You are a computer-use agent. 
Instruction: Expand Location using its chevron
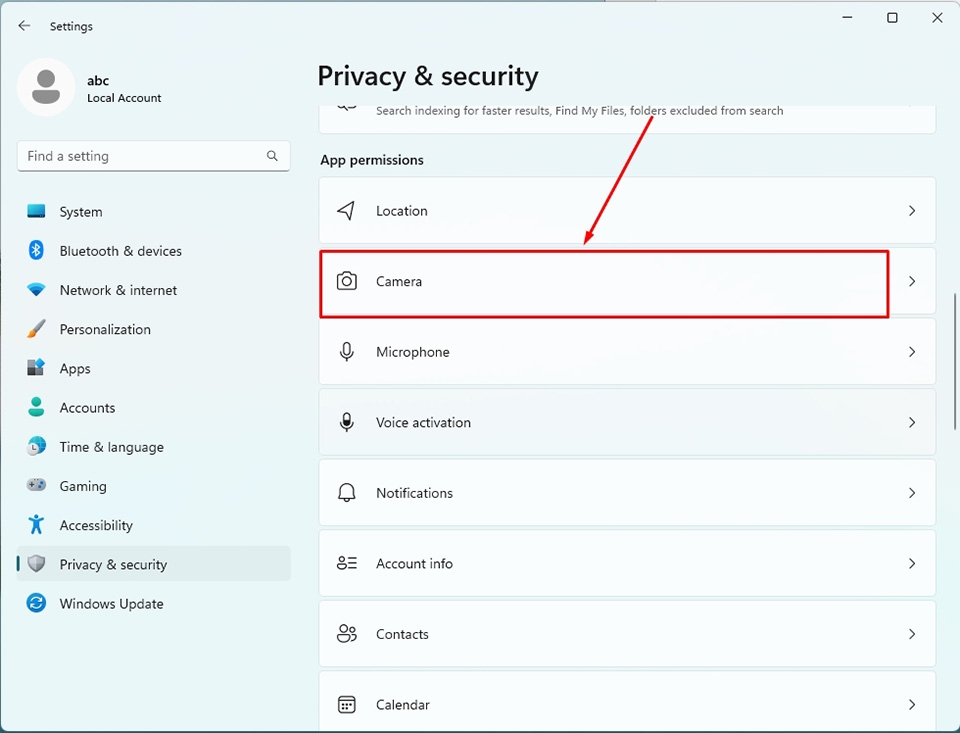[912, 211]
